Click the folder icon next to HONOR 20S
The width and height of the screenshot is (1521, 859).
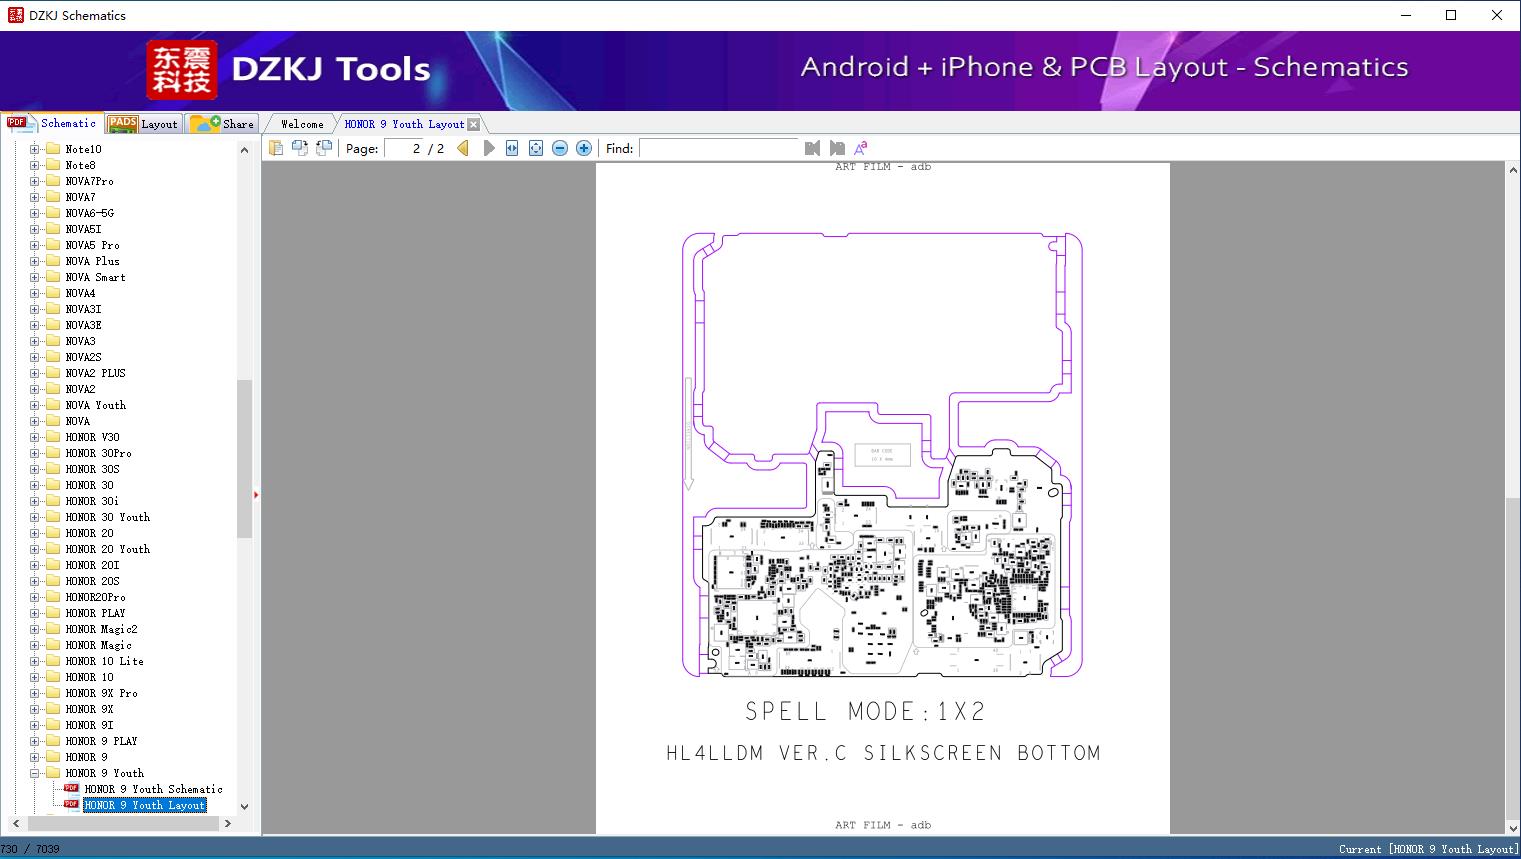click(53, 581)
